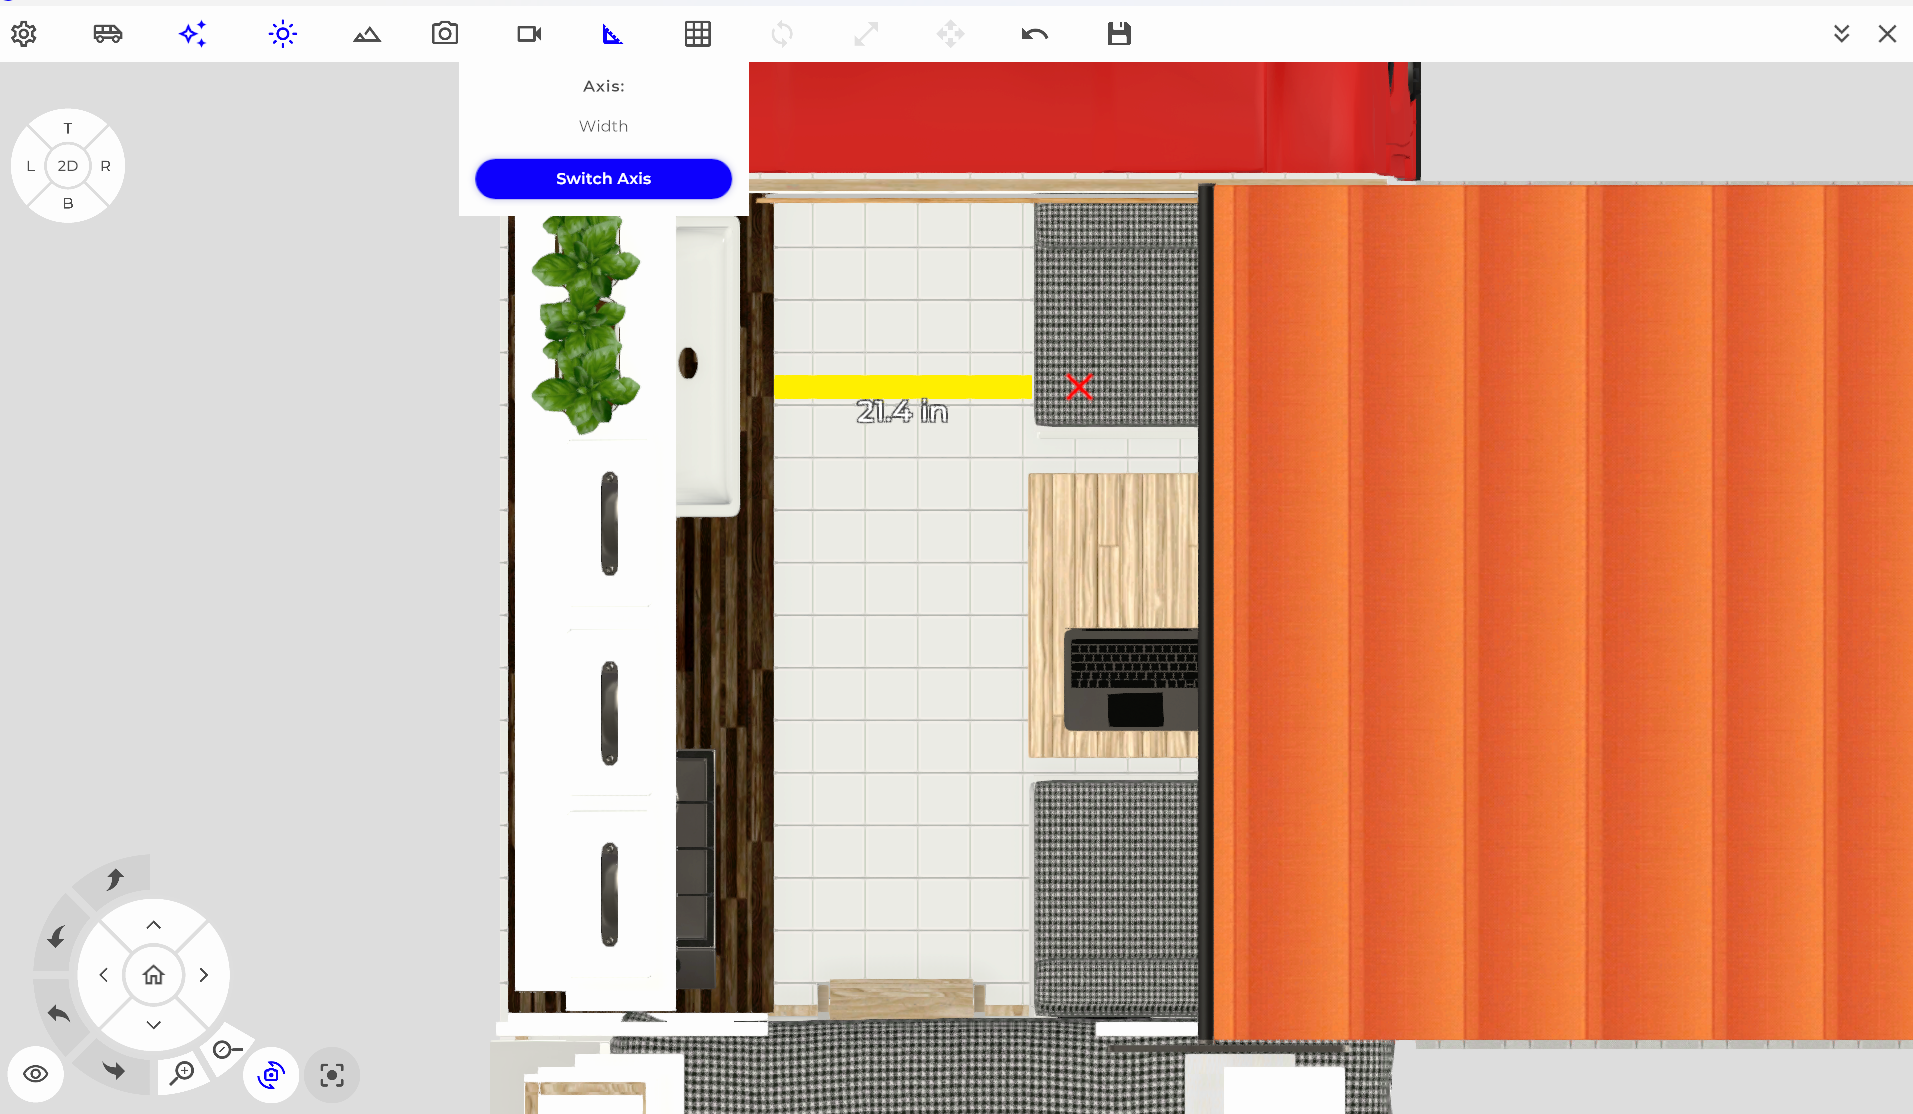Select the T top view
The height and width of the screenshot is (1114, 1913).
click(x=68, y=128)
